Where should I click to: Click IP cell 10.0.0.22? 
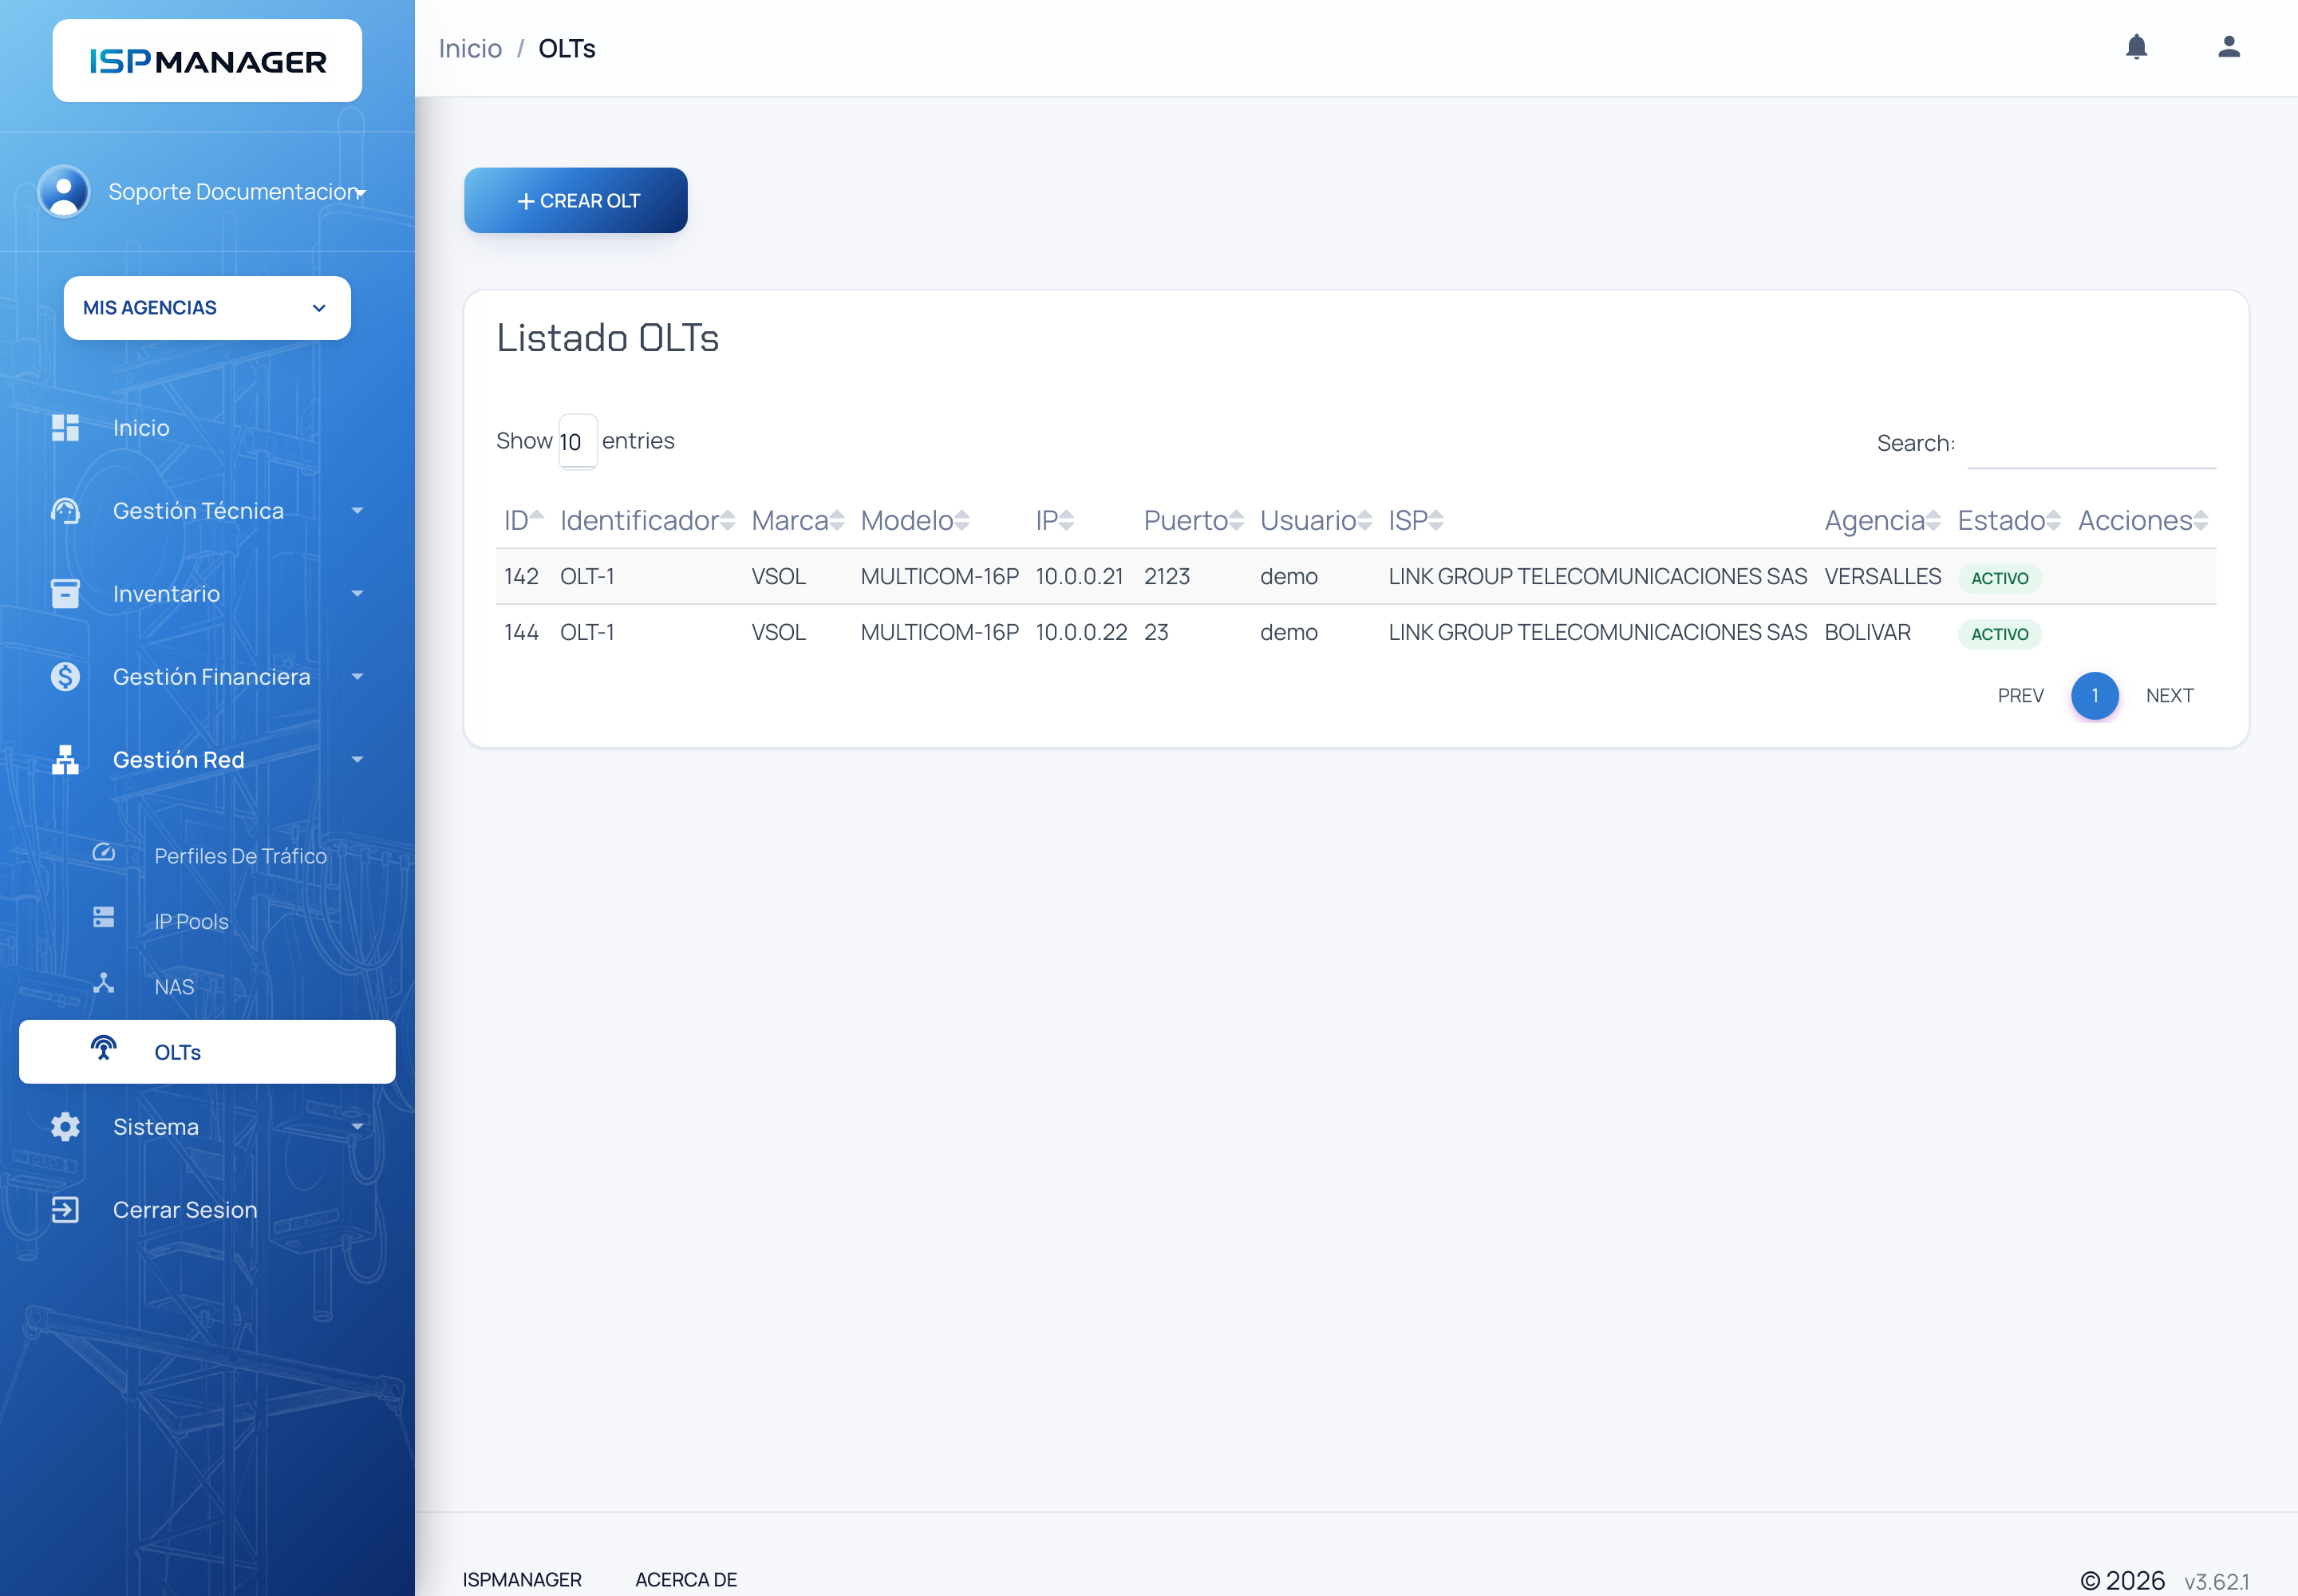tap(1081, 633)
